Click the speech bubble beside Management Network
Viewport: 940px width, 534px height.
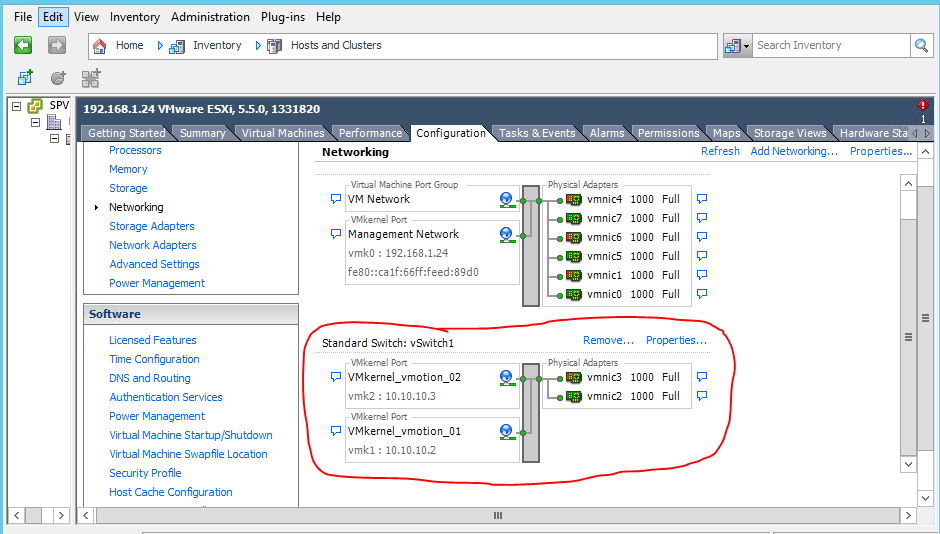point(336,234)
